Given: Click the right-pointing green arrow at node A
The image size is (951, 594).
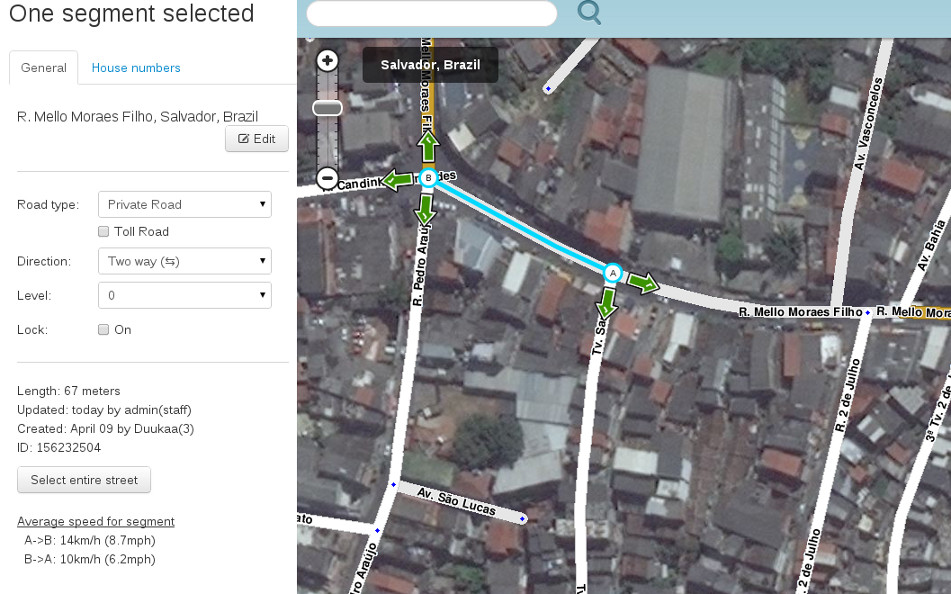Looking at the screenshot, I should click(643, 283).
